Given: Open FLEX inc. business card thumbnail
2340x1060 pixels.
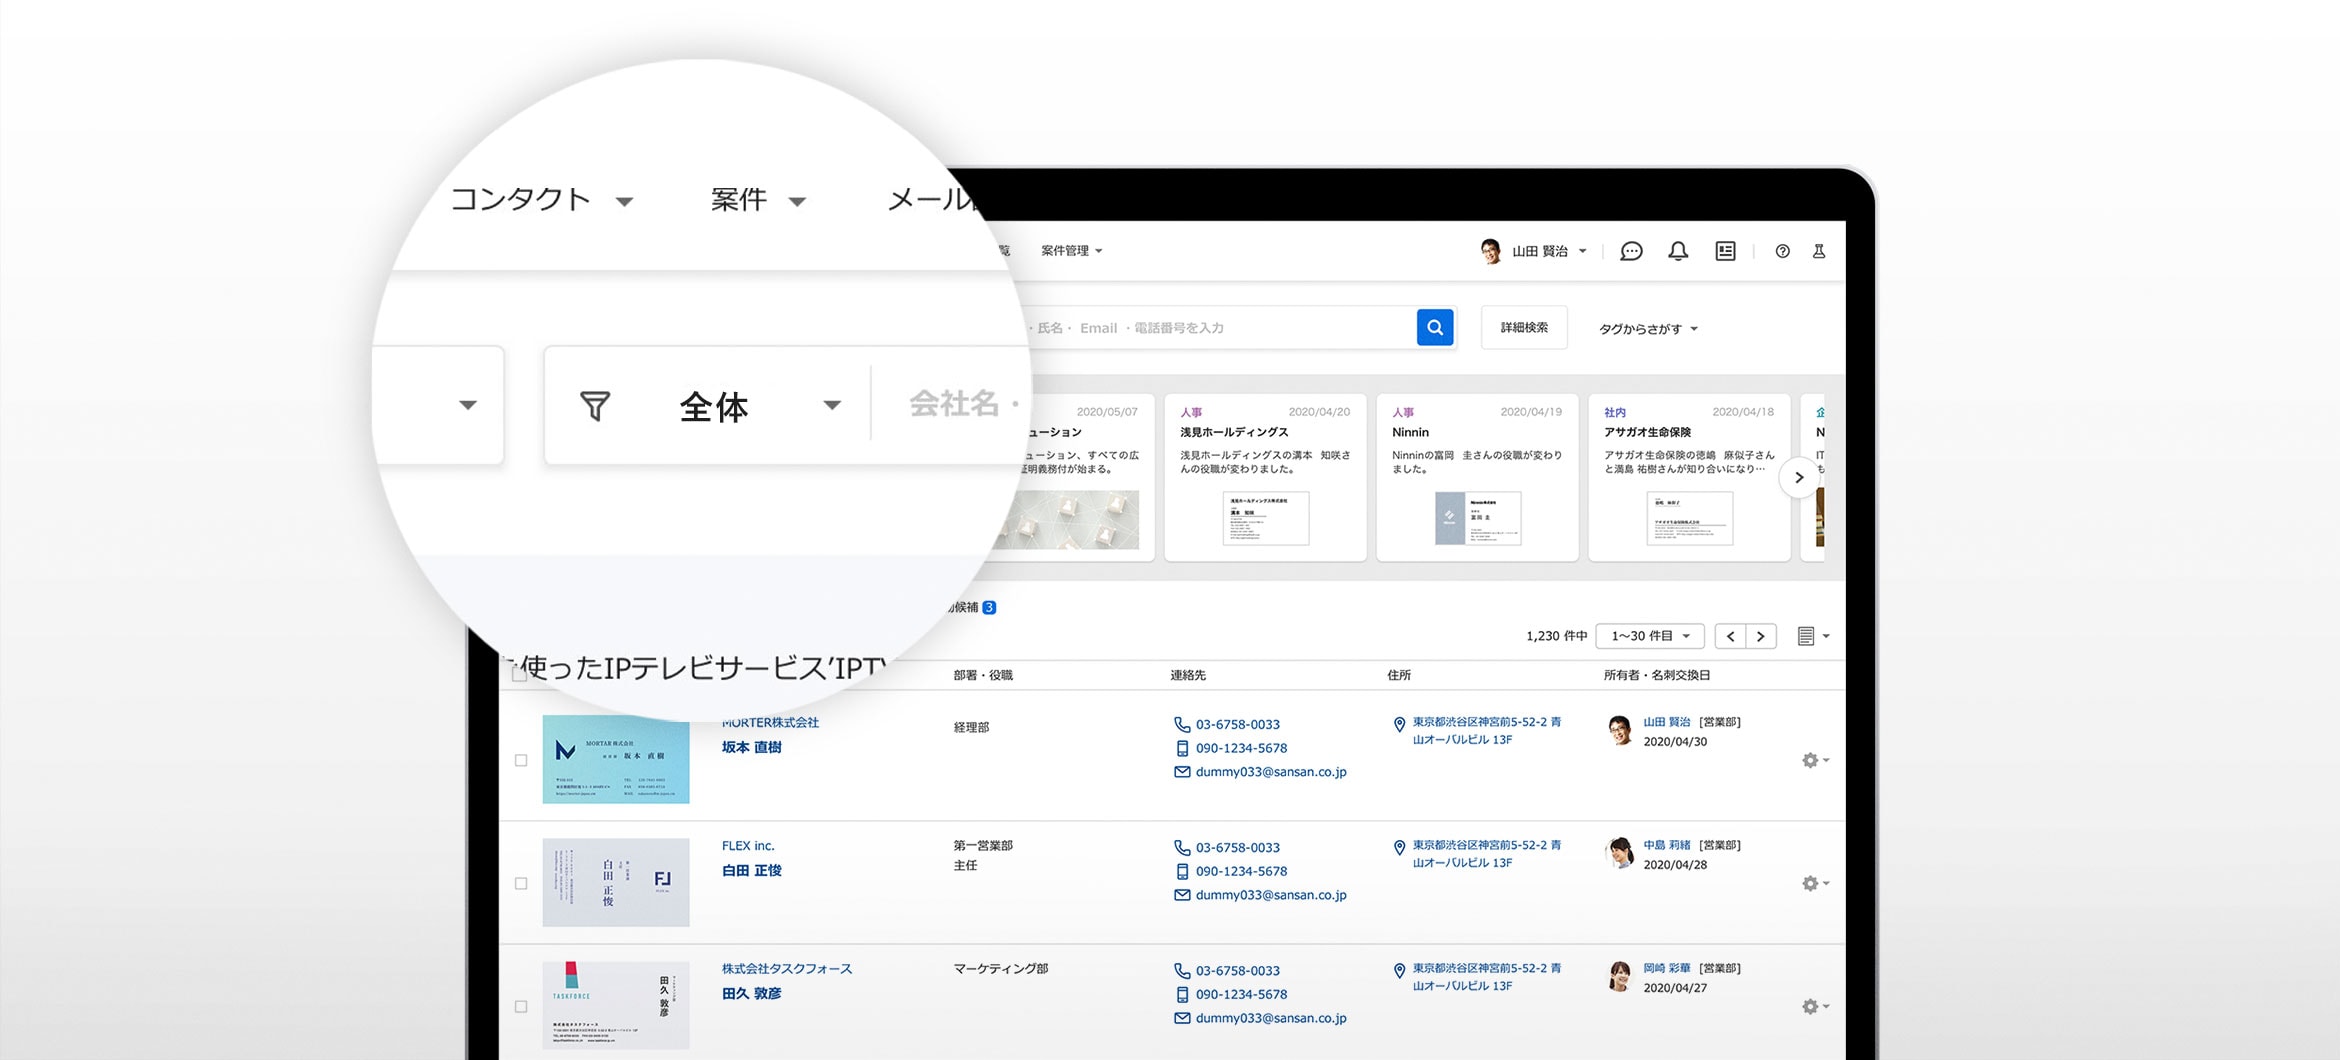Looking at the screenshot, I should pyautogui.click(x=616, y=882).
